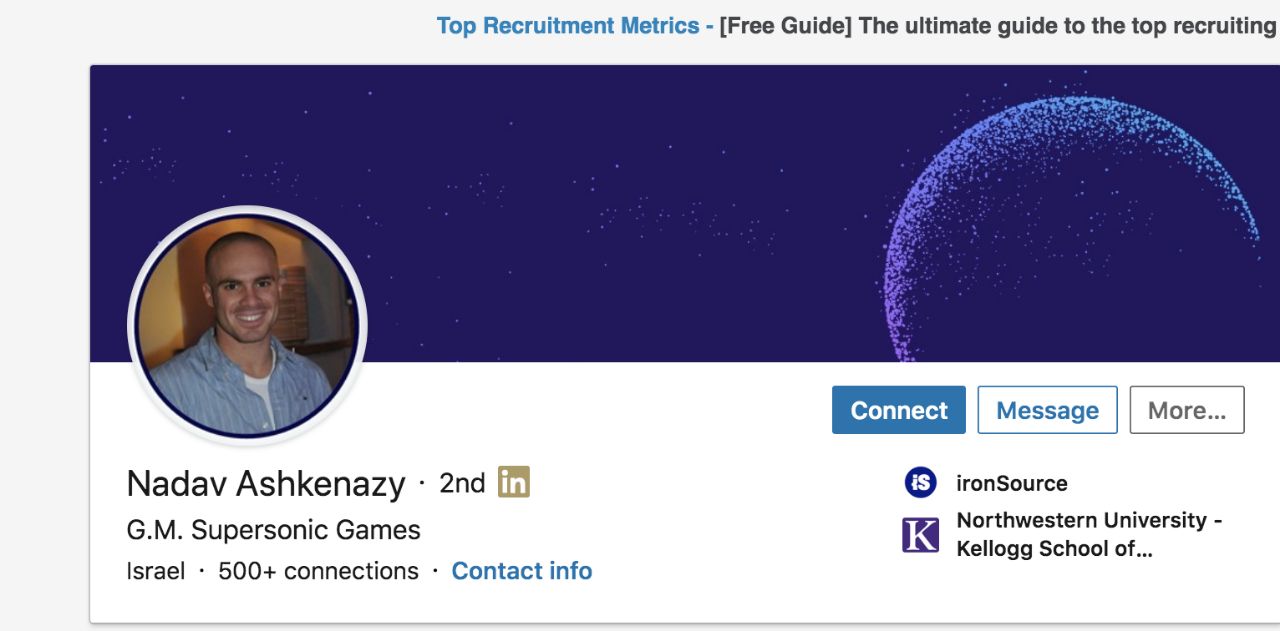Screen dimensions: 1280x631
Task: Click the Top Recruitment Metrics ad link
Action: [568, 26]
